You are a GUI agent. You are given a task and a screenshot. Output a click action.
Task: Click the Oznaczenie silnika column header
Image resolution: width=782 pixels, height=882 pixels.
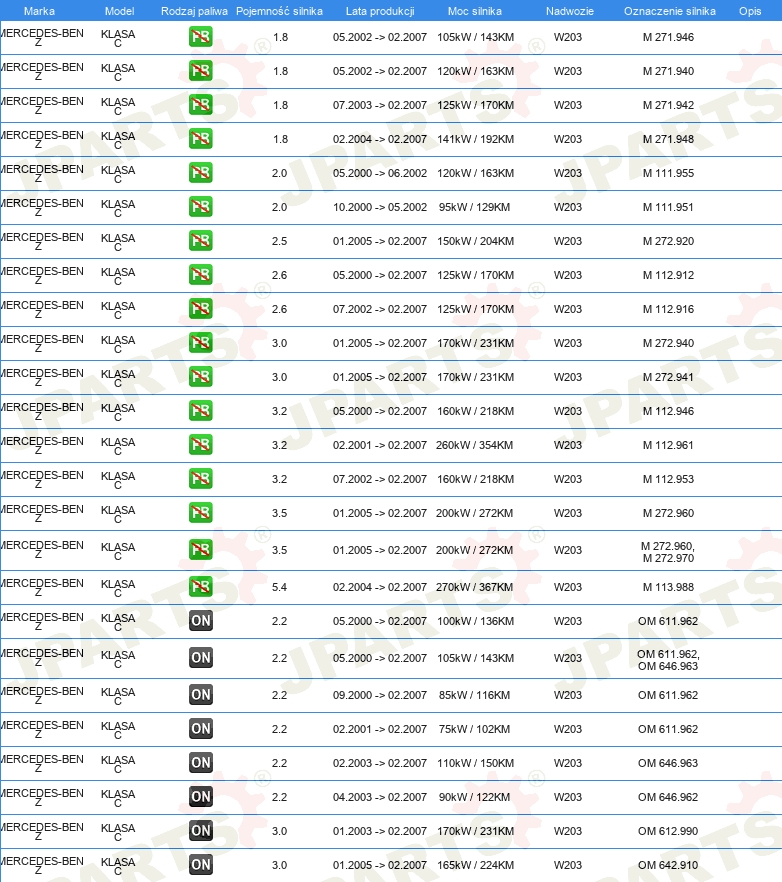(669, 11)
